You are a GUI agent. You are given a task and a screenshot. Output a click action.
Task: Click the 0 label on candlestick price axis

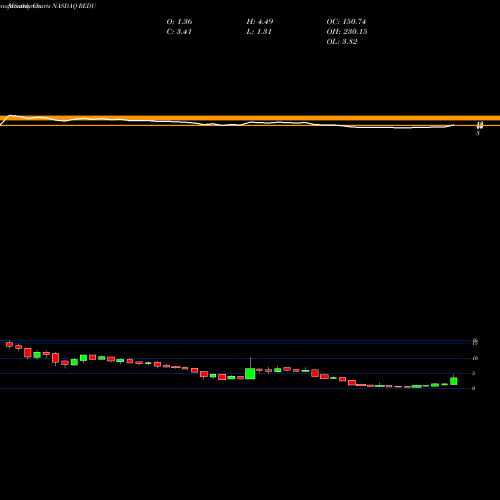[473, 388]
